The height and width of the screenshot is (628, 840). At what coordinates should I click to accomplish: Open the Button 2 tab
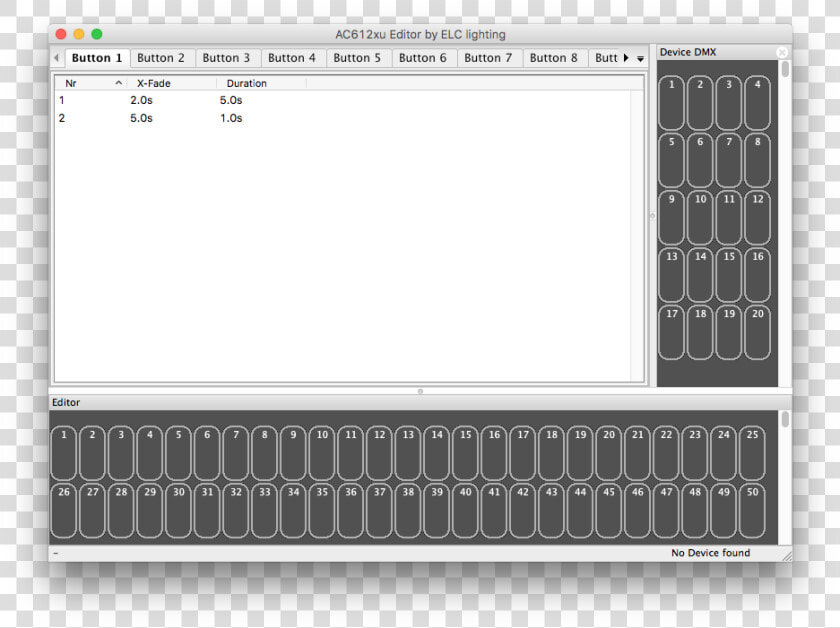tap(161, 58)
